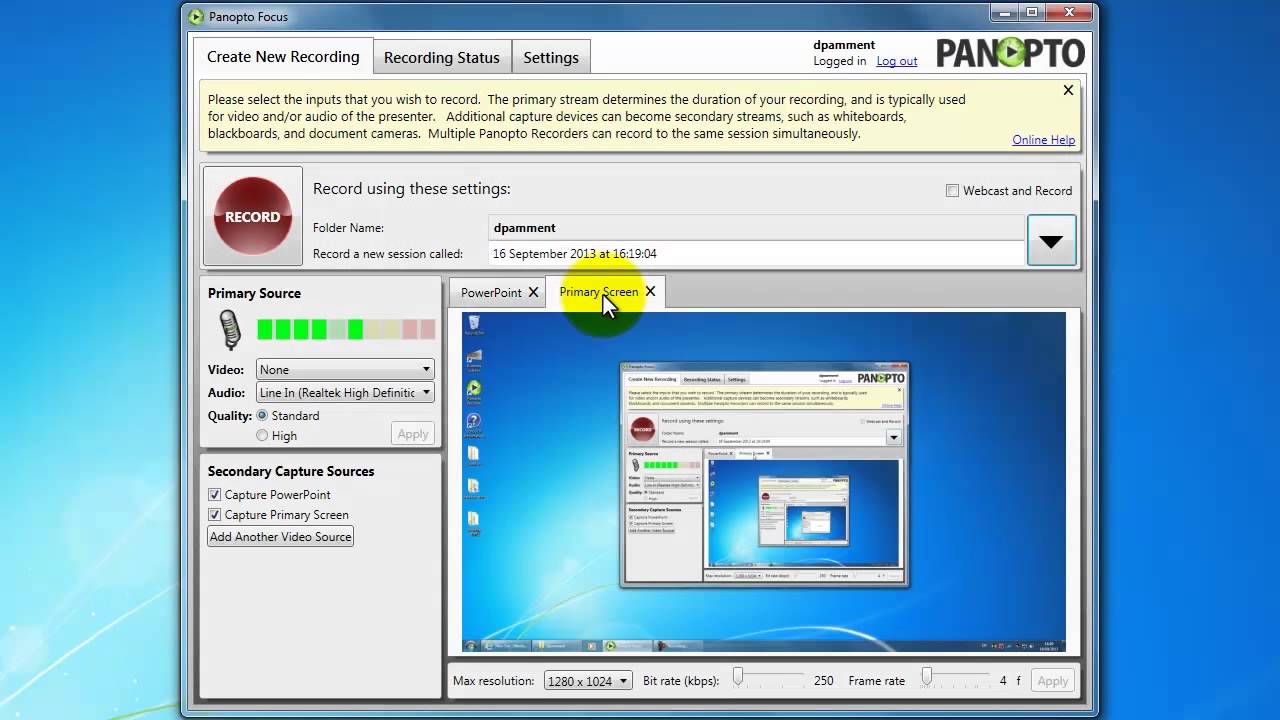
Task: Click the Bit rate slider handle
Action: pos(738,677)
